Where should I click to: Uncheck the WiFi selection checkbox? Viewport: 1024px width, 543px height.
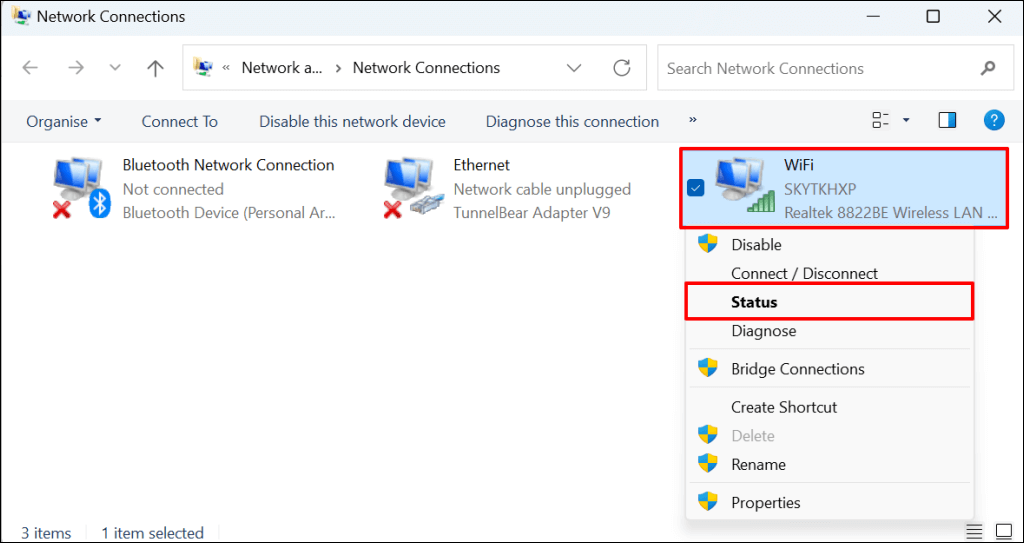(697, 188)
